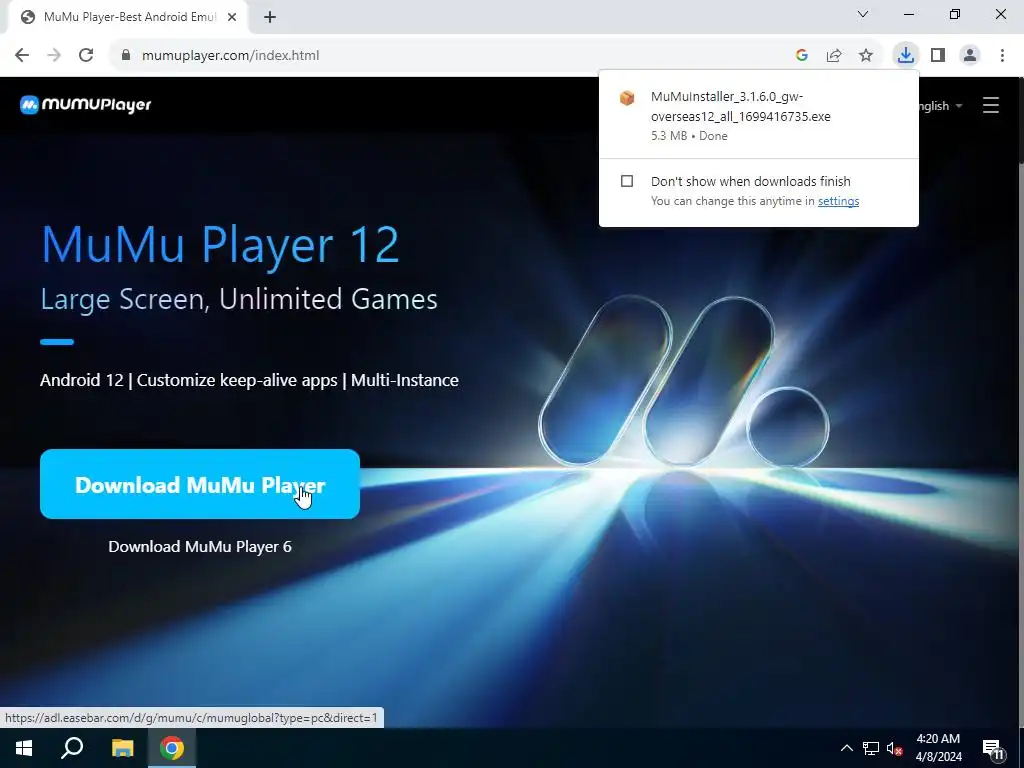Image resolution: width=1024 pixels, height=768 pixels.
Task: Bookmark this page with the star
Action: click(866, 55)
